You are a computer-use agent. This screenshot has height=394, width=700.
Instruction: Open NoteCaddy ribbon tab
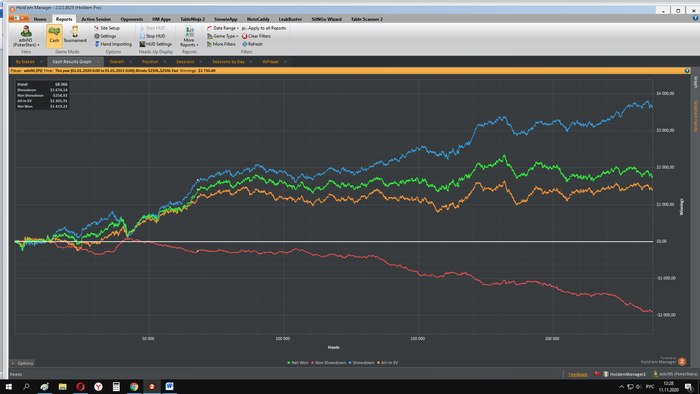click(258, 19)
